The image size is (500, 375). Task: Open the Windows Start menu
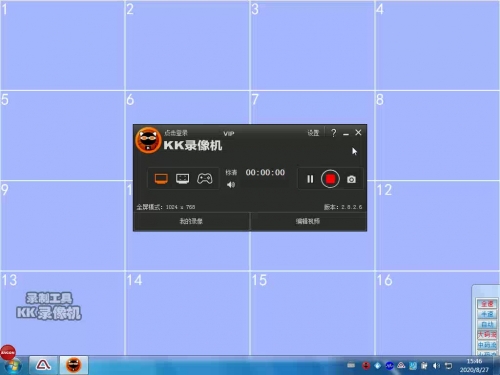tap(13, 366)
